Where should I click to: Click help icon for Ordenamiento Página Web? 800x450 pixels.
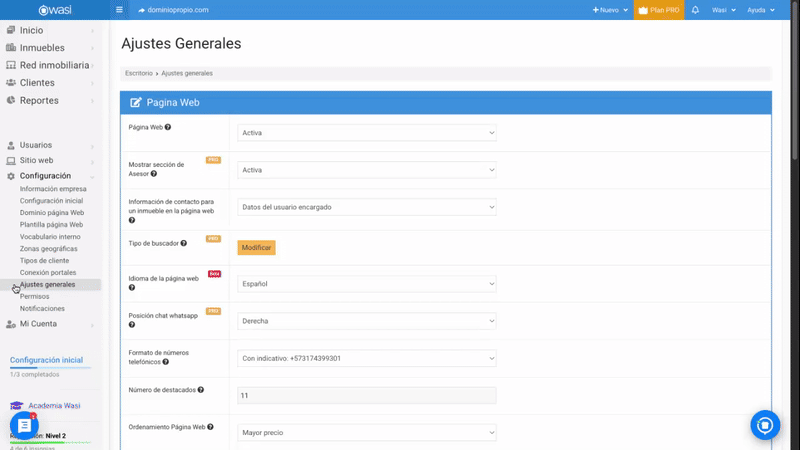tap(210, 427)
